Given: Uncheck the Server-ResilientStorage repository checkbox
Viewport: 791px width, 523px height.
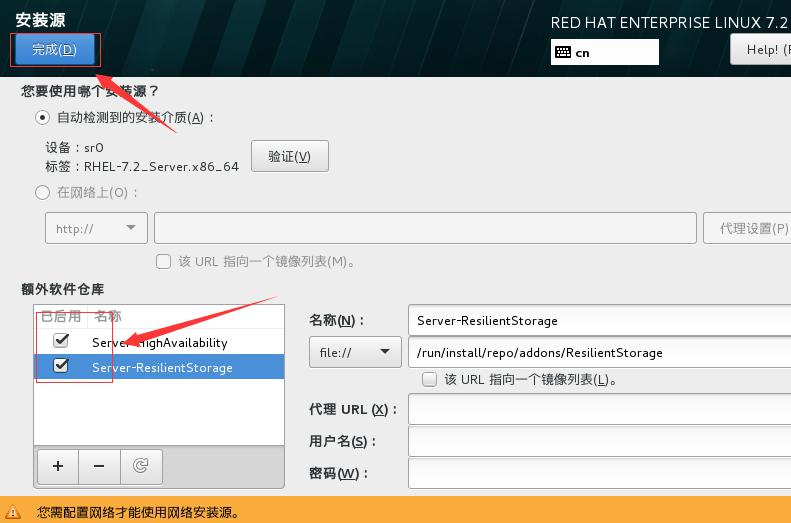Looking at the screenshot, I should click(x=61, y=365).
